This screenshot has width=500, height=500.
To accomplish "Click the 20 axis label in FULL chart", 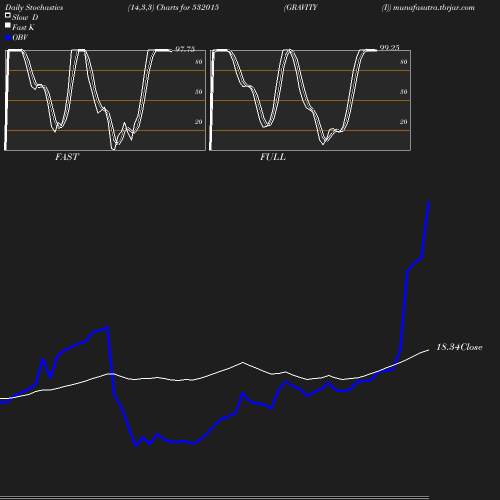I will pyautogui.click(x=404, y=122).
